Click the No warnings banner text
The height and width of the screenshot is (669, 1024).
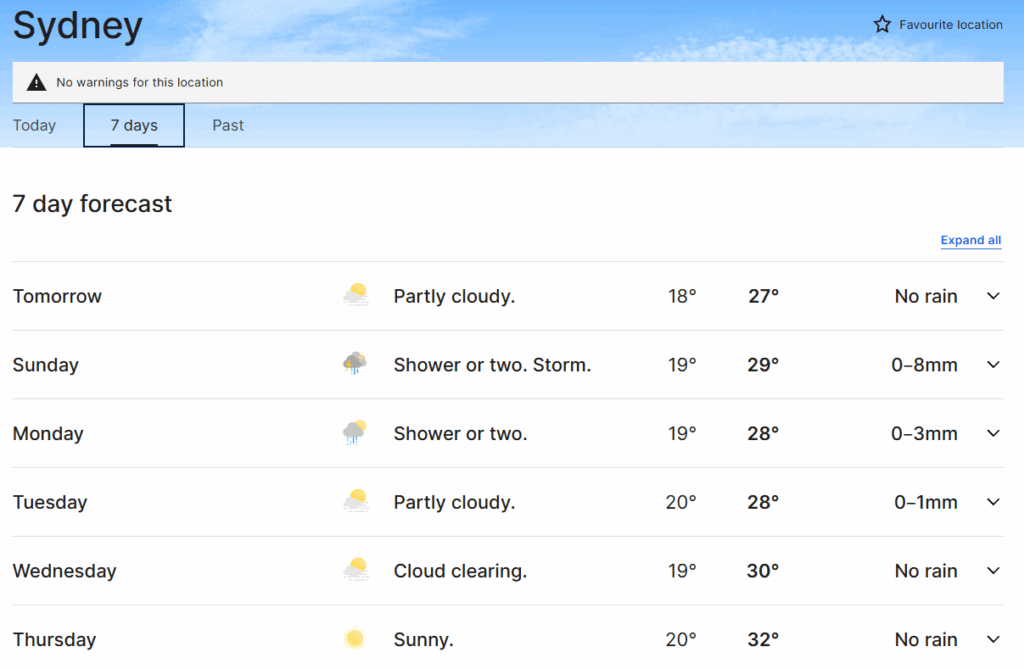pyautogui.click(x=139, y=83)
